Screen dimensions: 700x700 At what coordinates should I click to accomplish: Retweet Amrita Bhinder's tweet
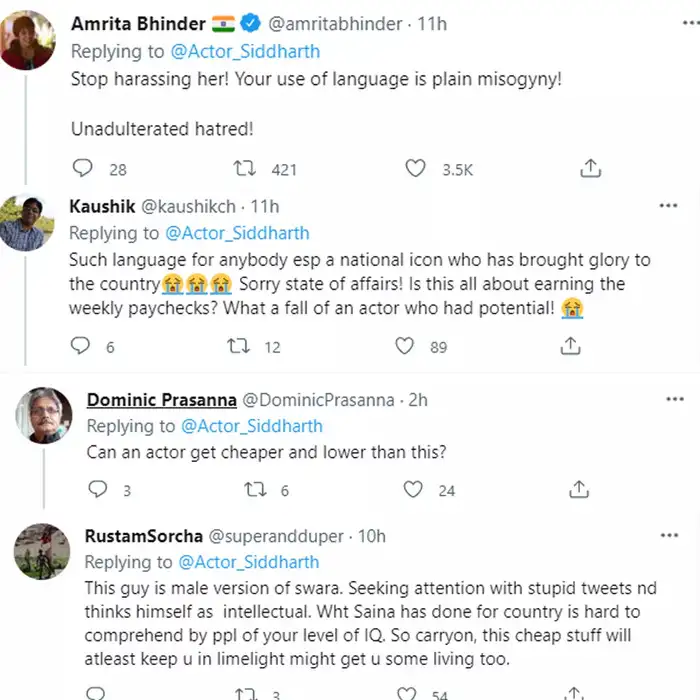coord(245,168)
